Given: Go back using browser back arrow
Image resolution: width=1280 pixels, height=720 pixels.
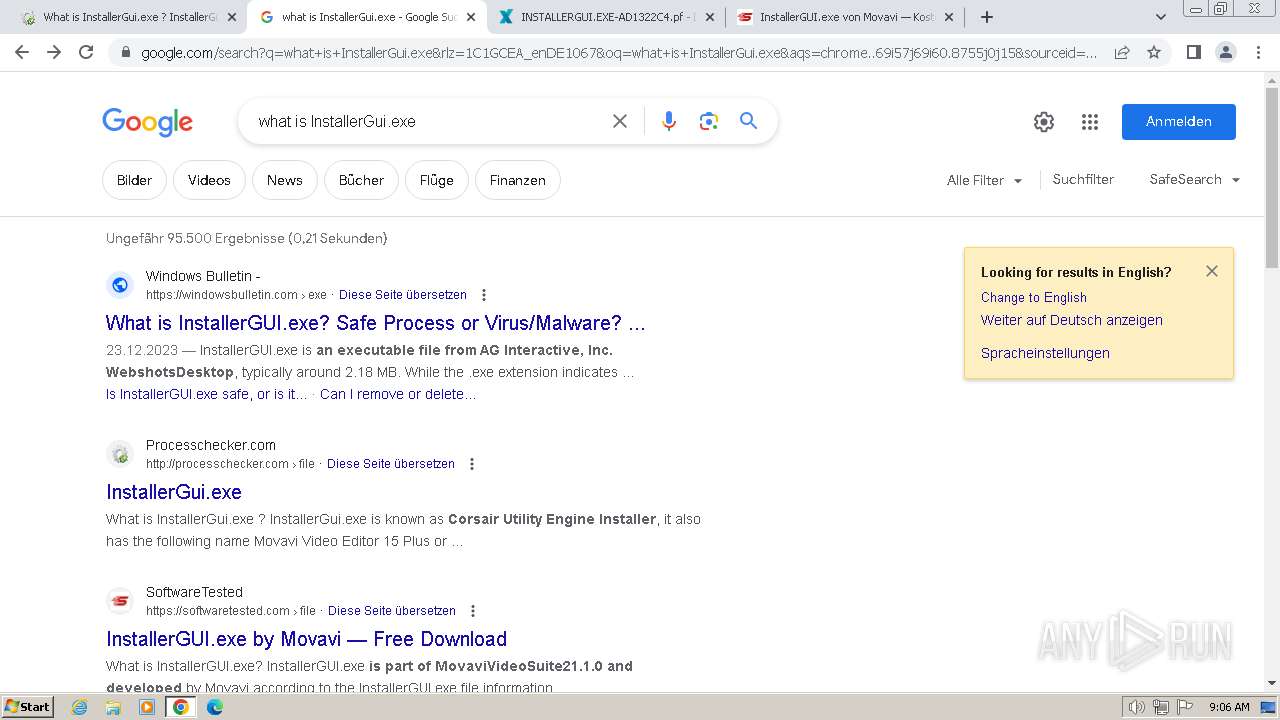Looking at the screenshot, I should point(22,52).
